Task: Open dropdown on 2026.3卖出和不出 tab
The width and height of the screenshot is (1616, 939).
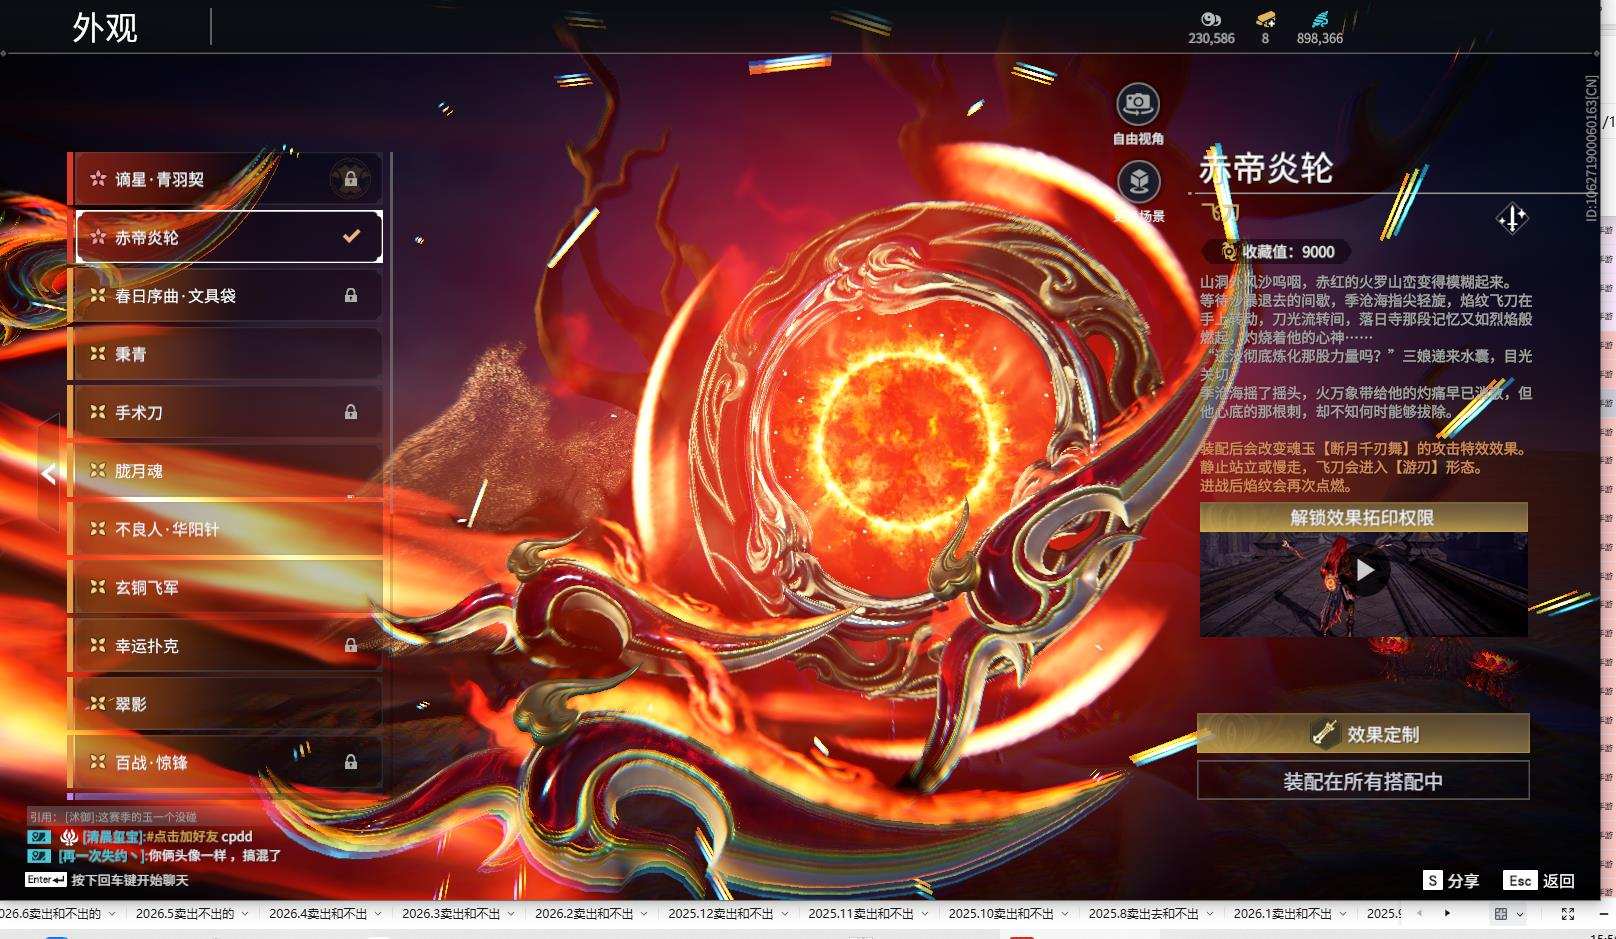Action: pos(511,914)
